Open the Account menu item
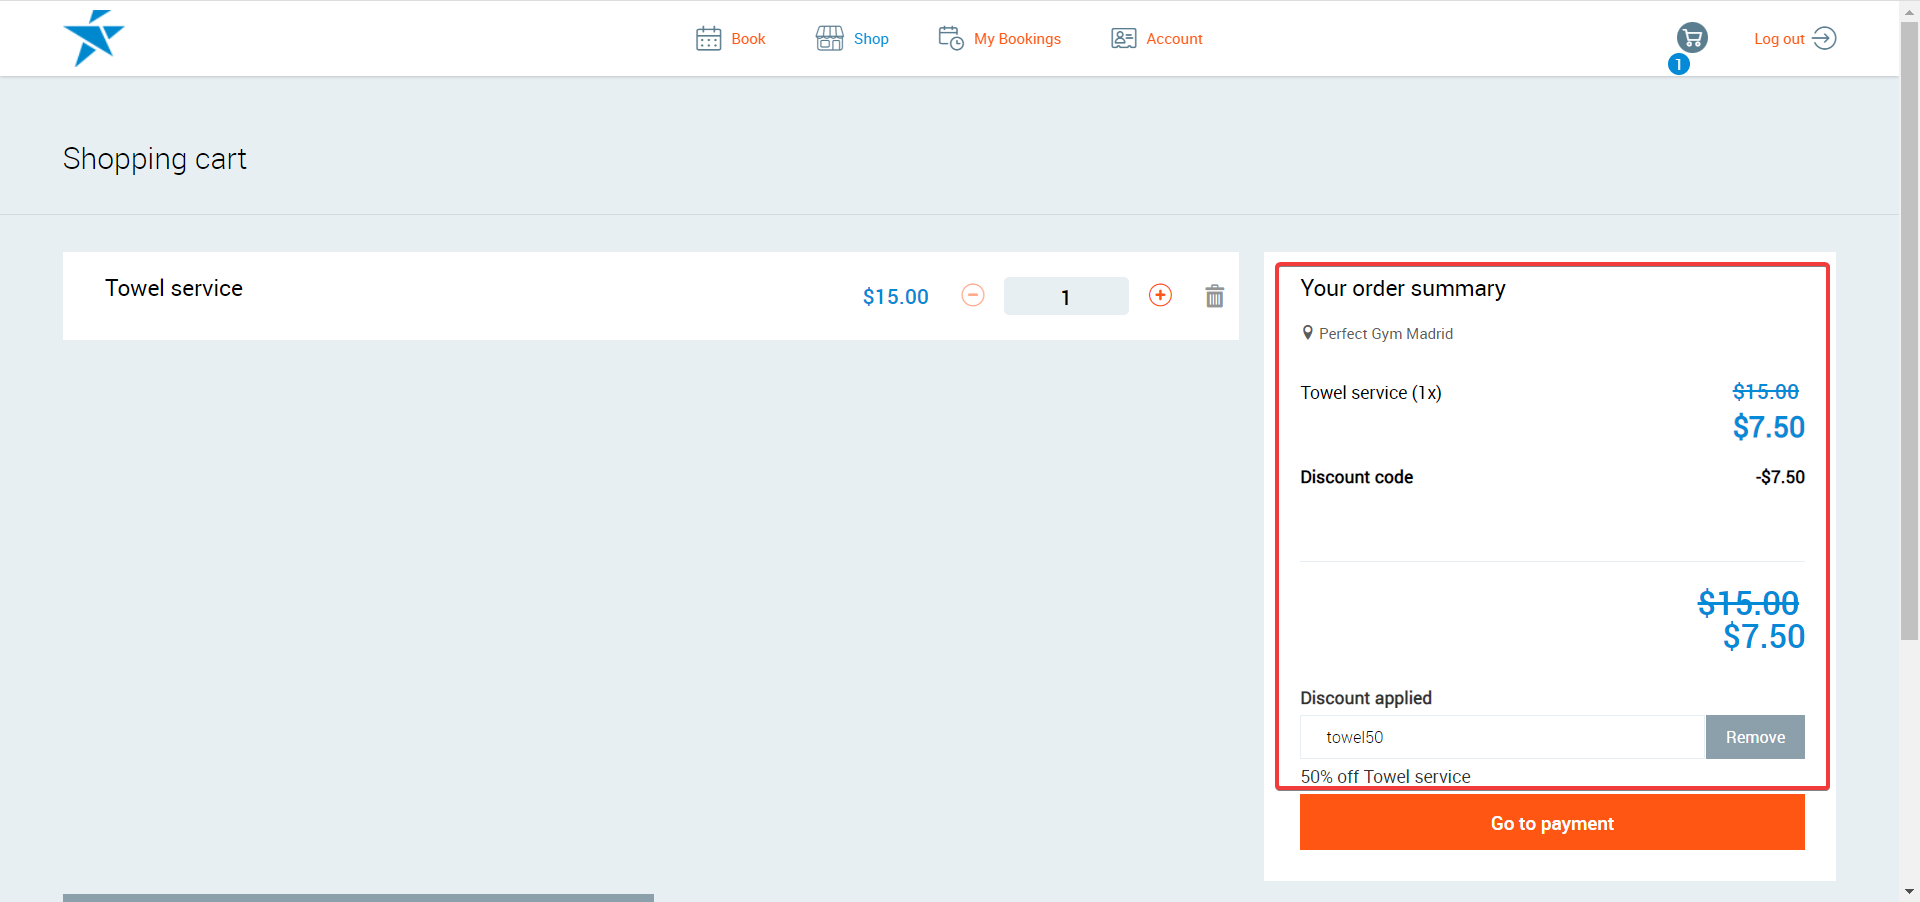1920x902 pixels. 1174,39
